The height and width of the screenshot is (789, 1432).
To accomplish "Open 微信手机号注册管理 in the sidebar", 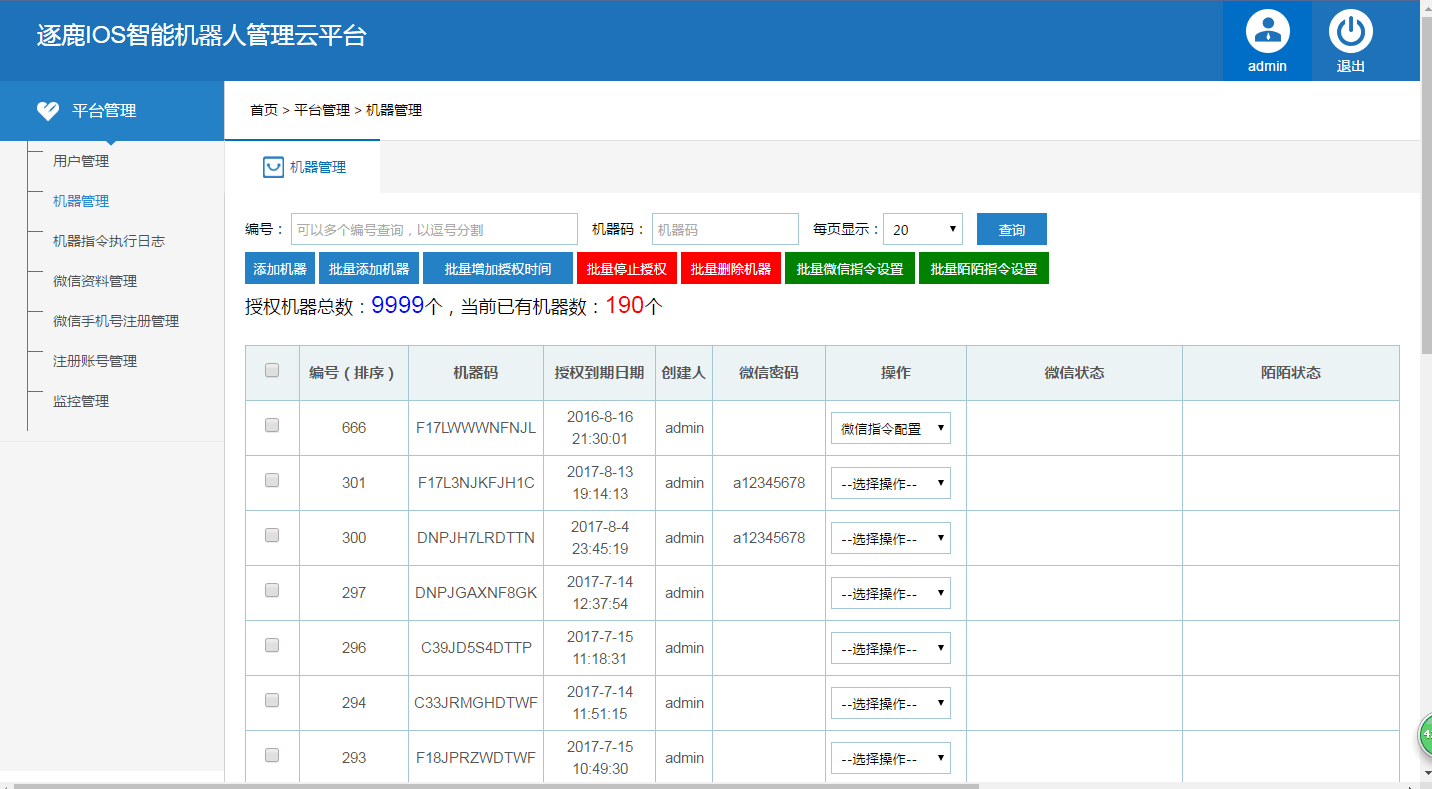I will pyautogui.click(x=116, y=321).
